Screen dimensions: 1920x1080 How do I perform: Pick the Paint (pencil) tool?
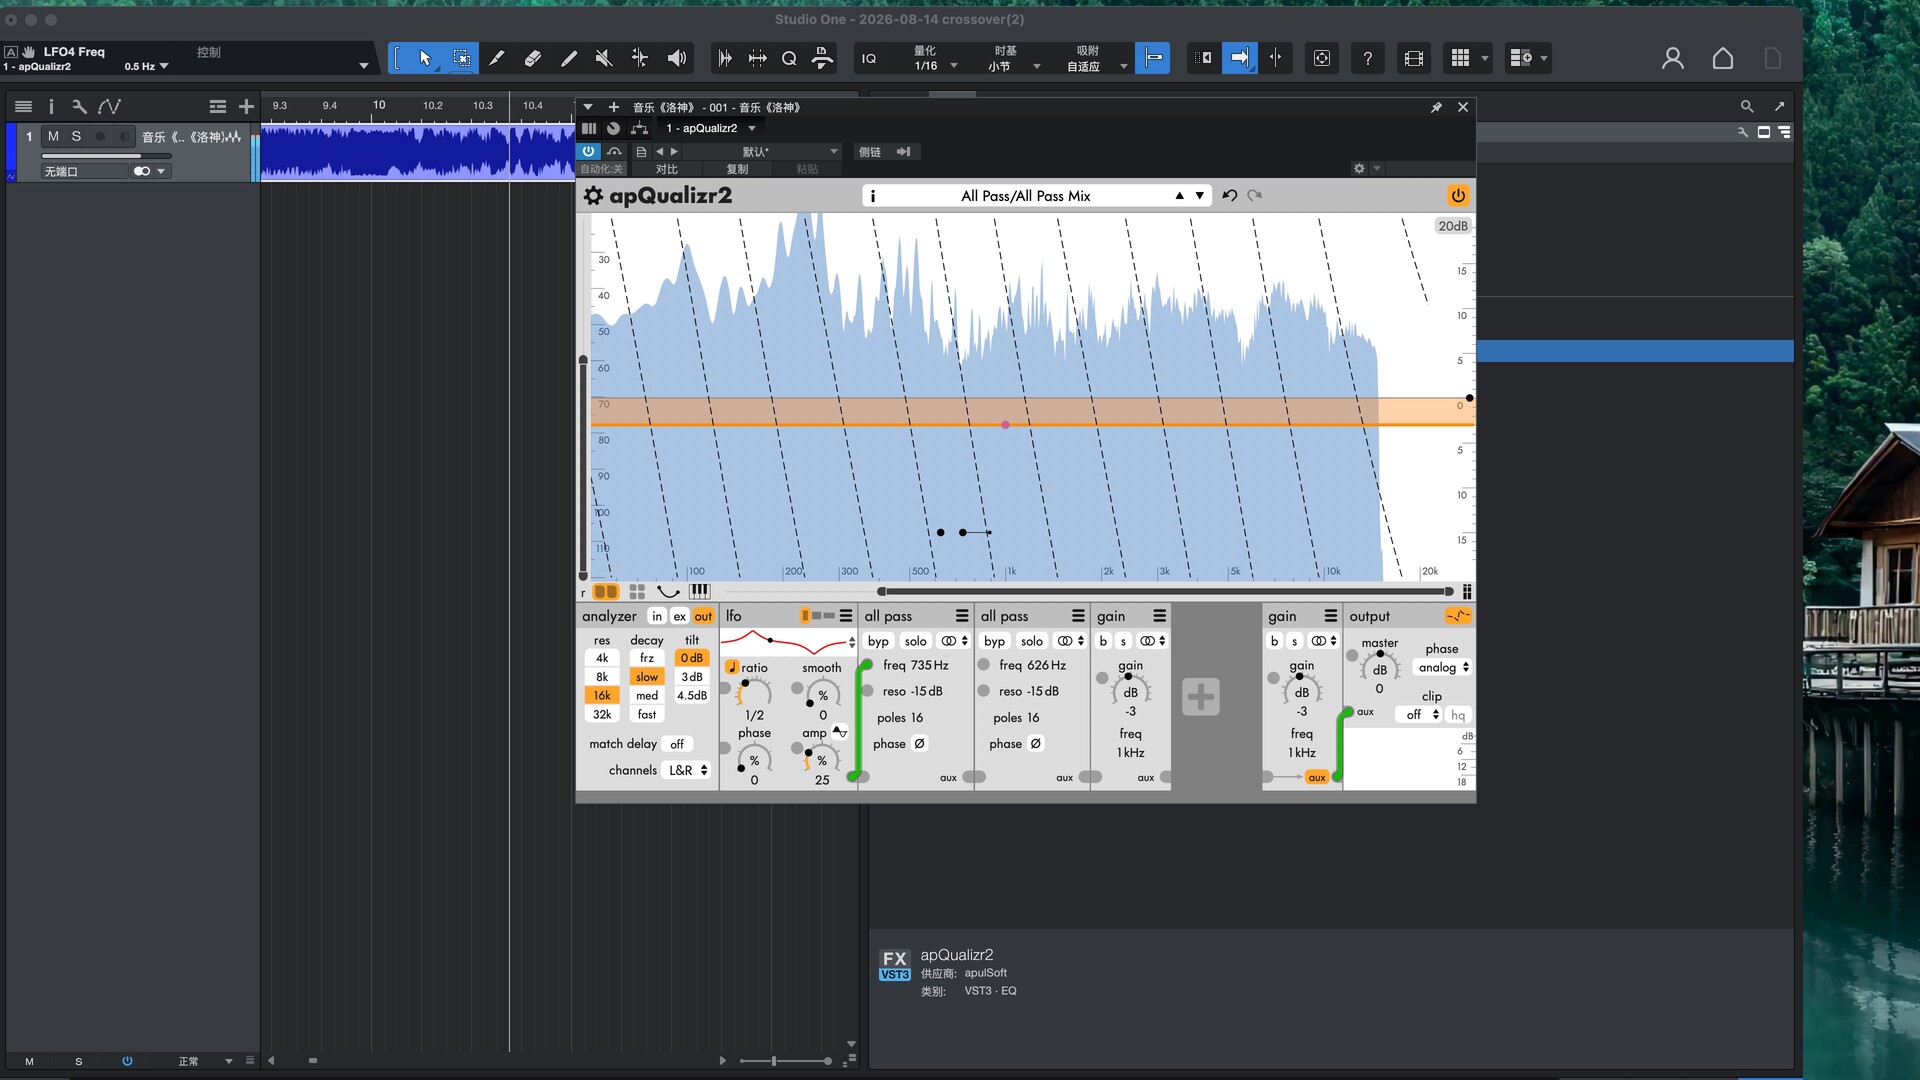tap(568, 58)
